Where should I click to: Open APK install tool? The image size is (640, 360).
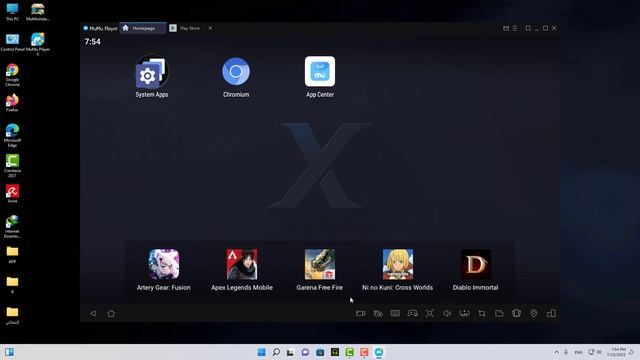click(464, 313)
